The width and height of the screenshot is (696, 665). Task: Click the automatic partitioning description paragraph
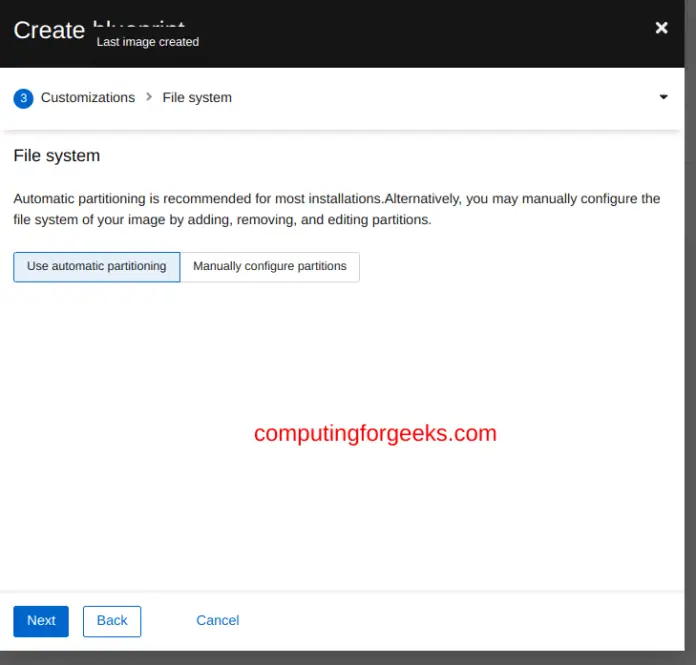tap(336, 209)
